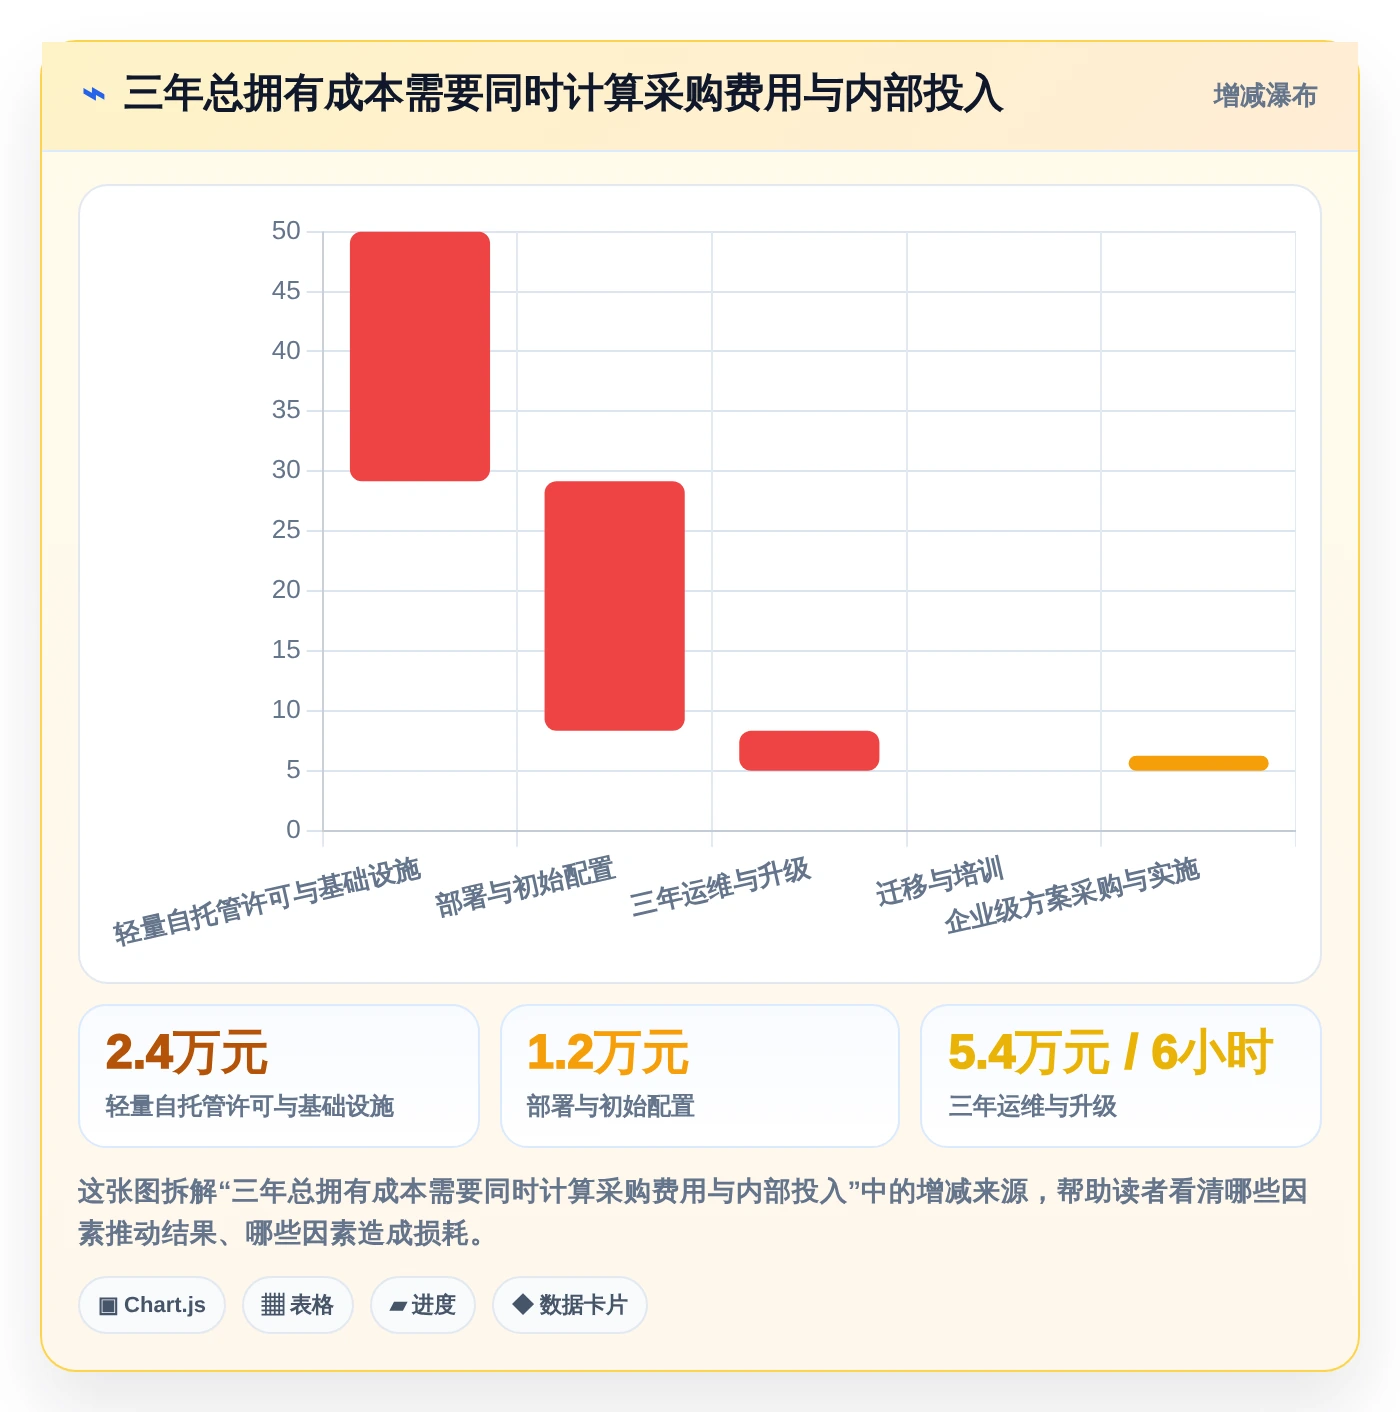This screenshot has height=1412, width=1400.
Task: Select the red bar for 轻量自托管许可与基础设施
Action: 420,356
